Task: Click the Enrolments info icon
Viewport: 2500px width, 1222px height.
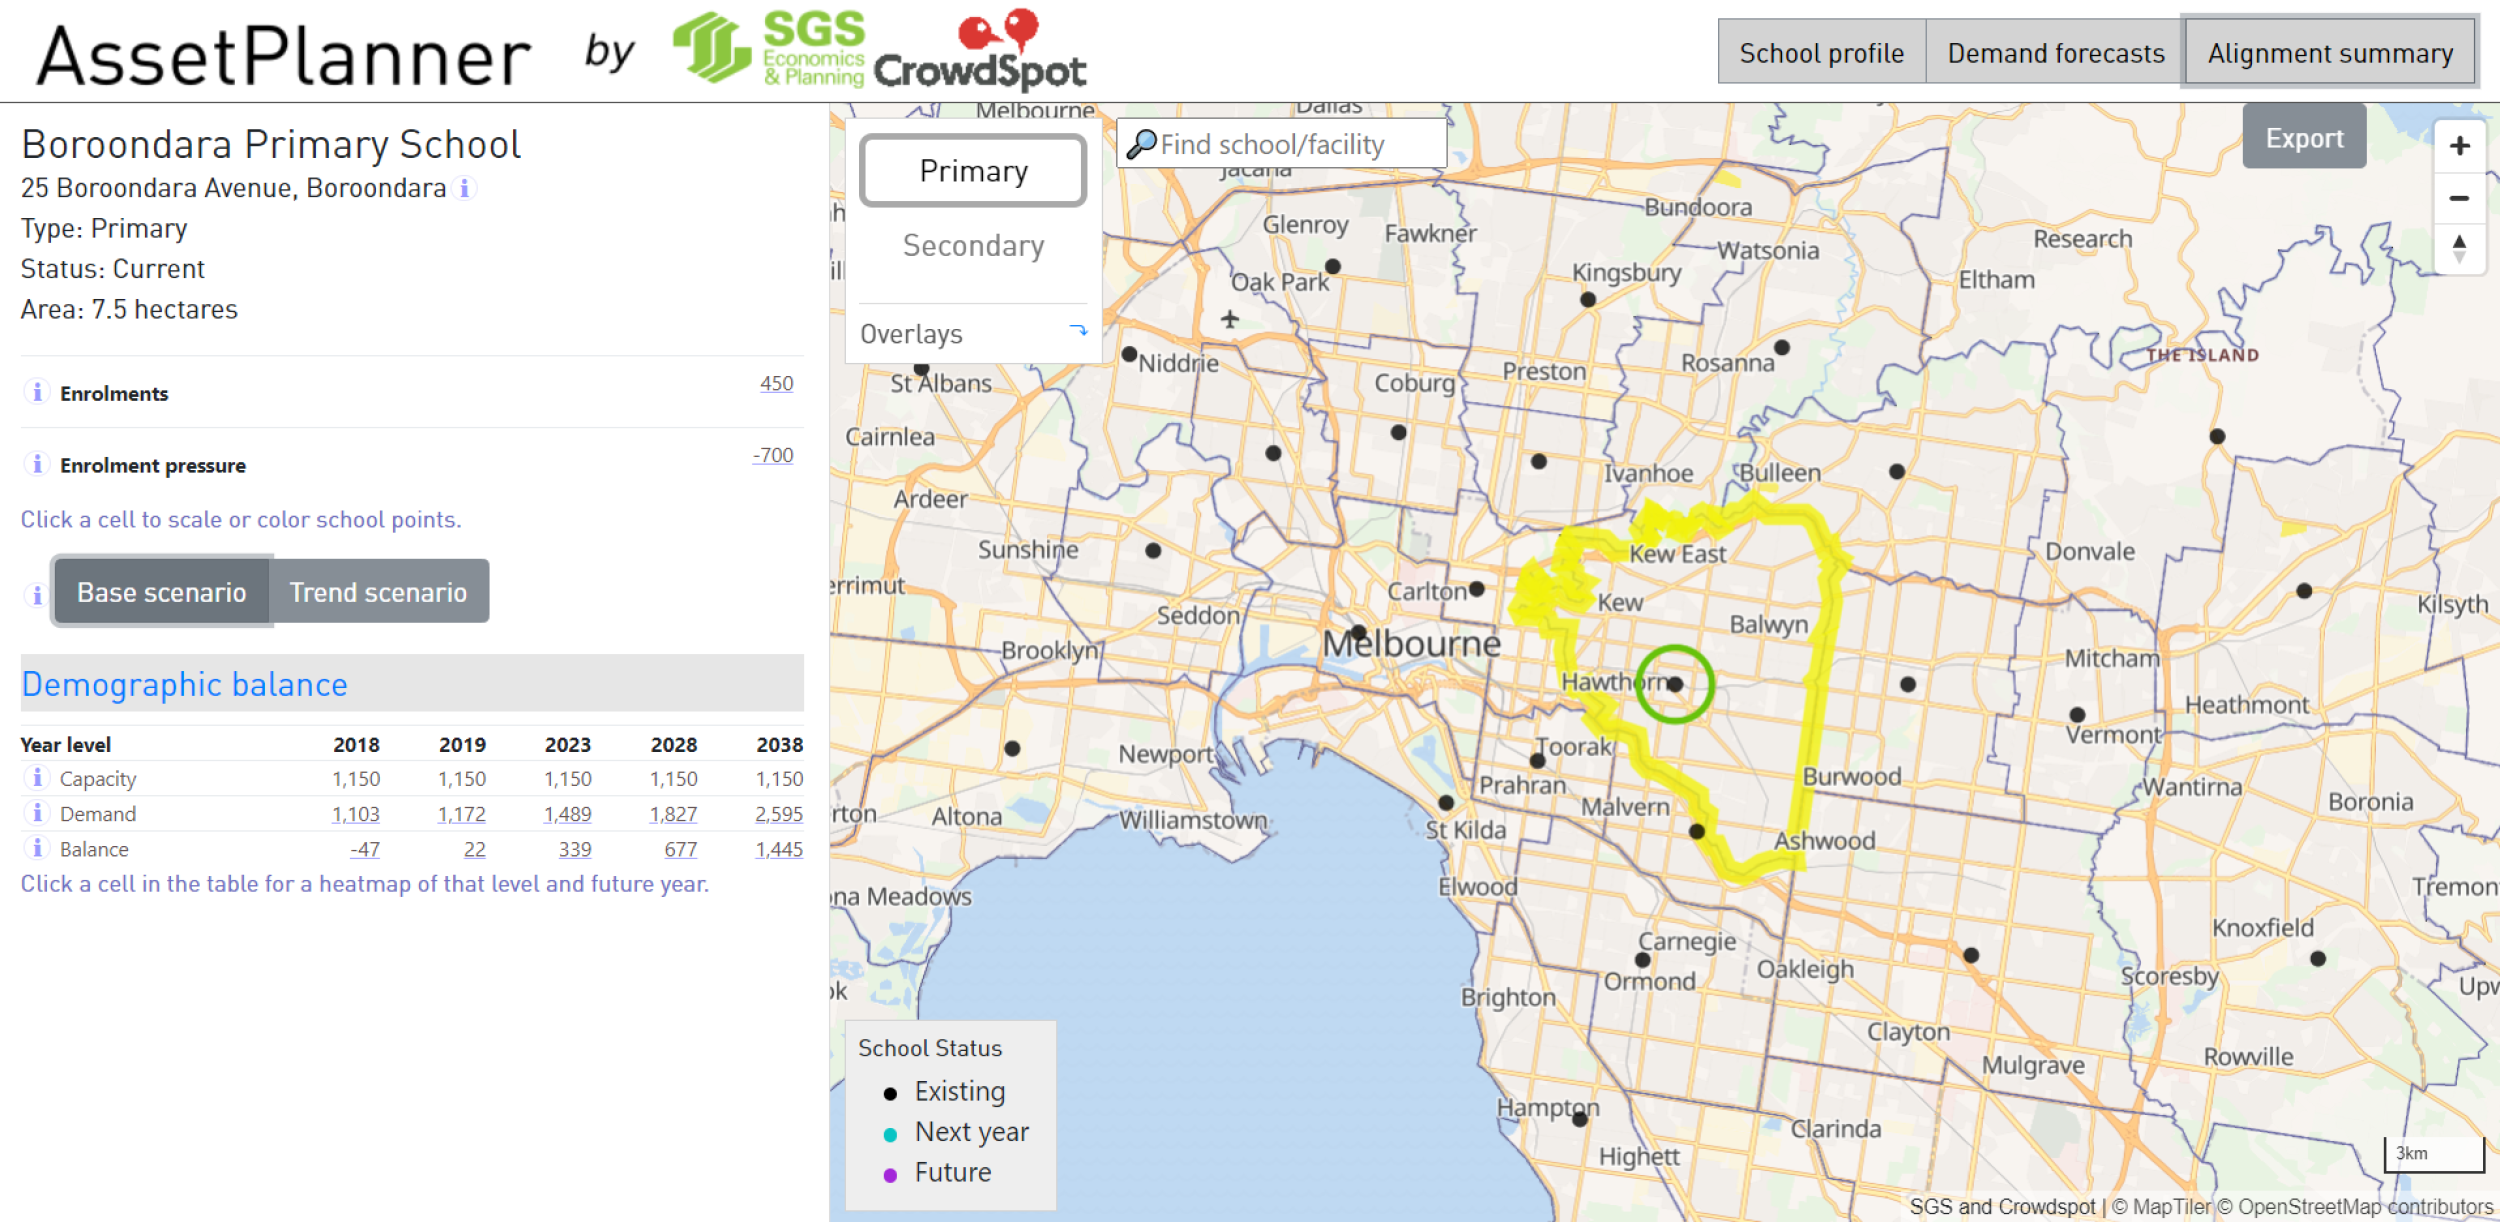Action: 37,393
